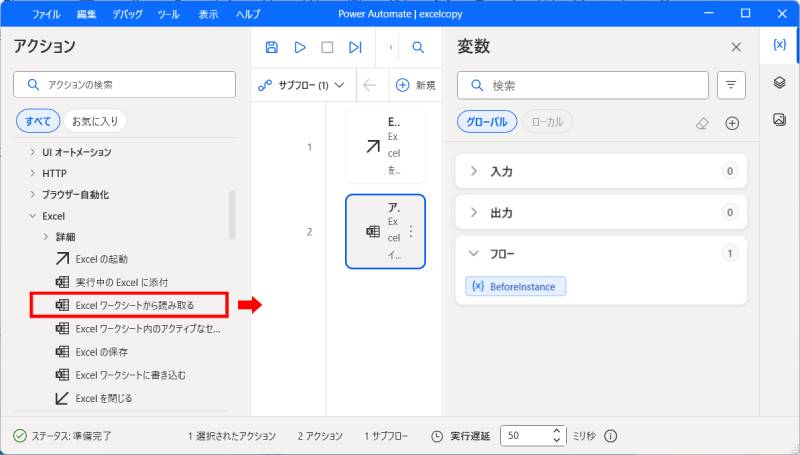Screen dimensions: 800x455
Task: Click the 1 サブフロー status text
Action: click(386, 436)
